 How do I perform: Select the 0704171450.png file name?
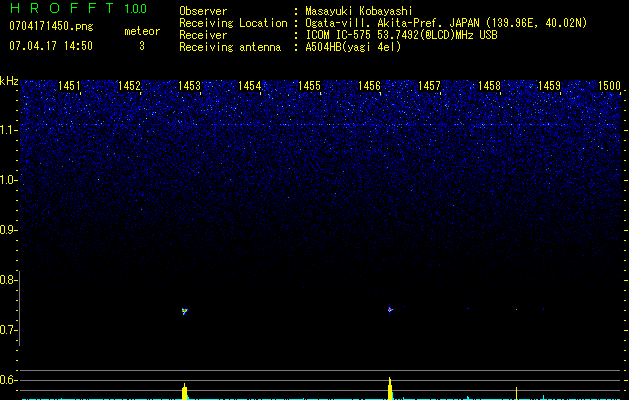50,26
